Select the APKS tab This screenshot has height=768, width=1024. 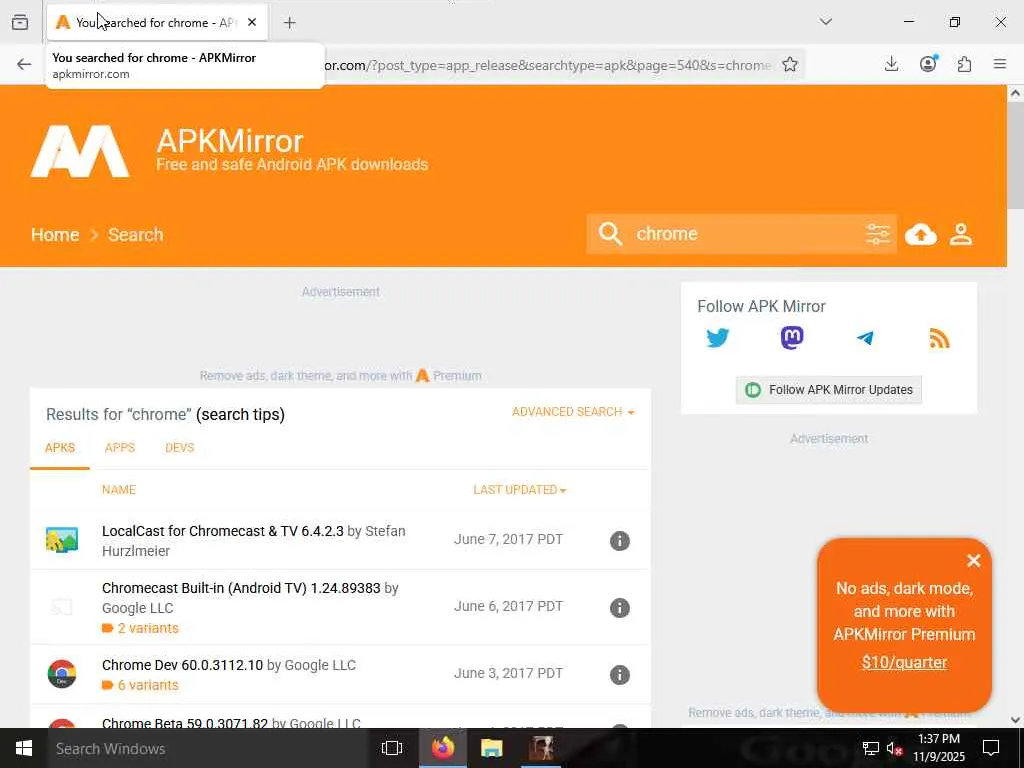pyautogui.click(x=59, y=448)
